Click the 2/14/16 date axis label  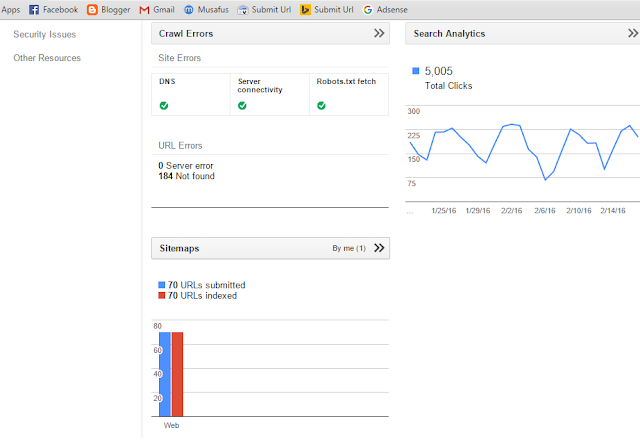pos(613,211)
